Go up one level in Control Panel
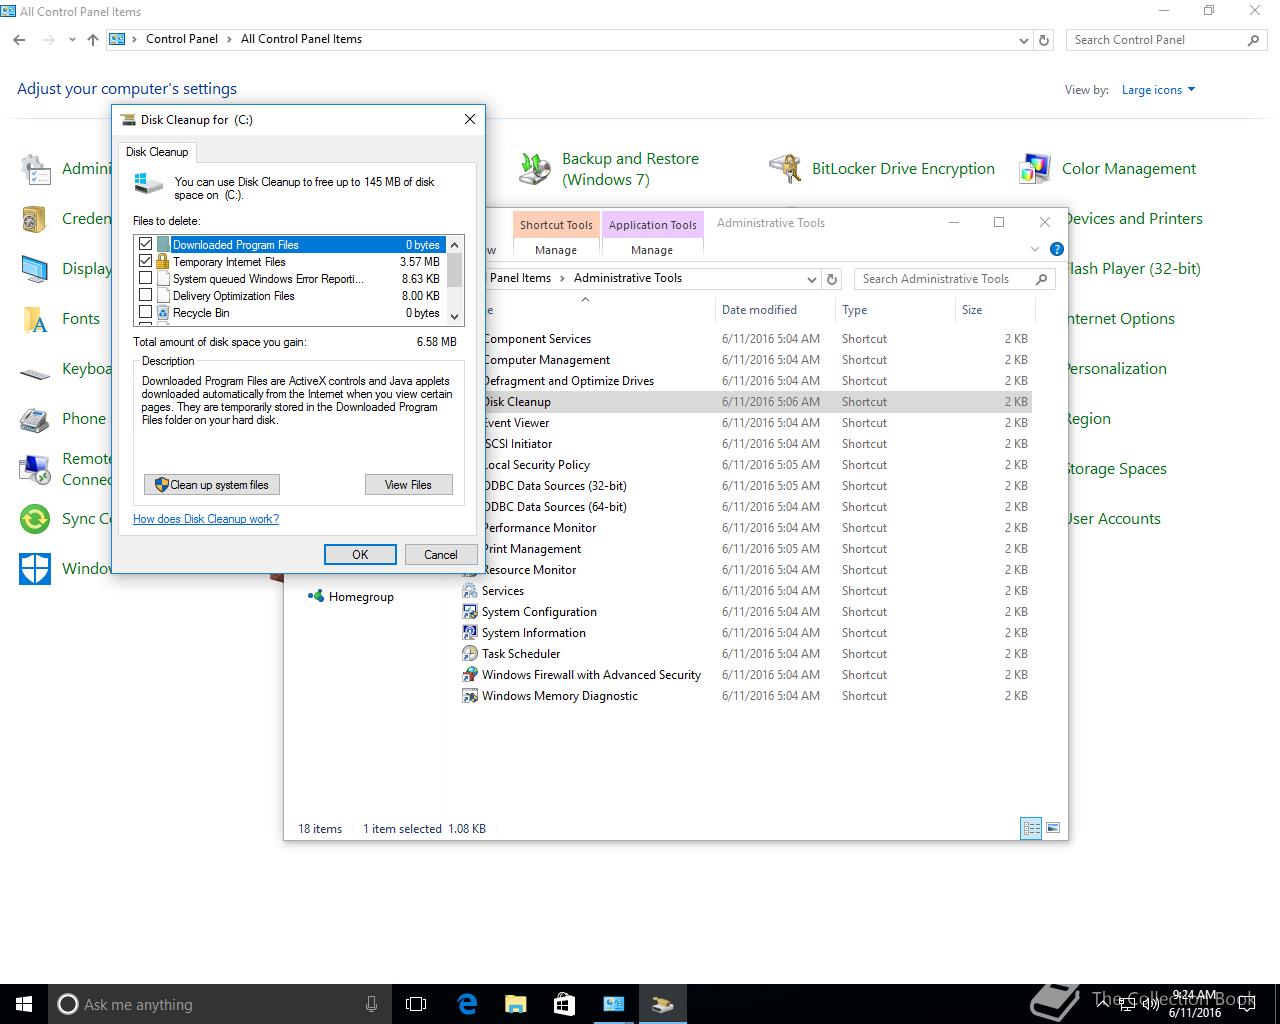Image resolution: width=1280 pixels, height=1024 pixels. pos(93,40)
